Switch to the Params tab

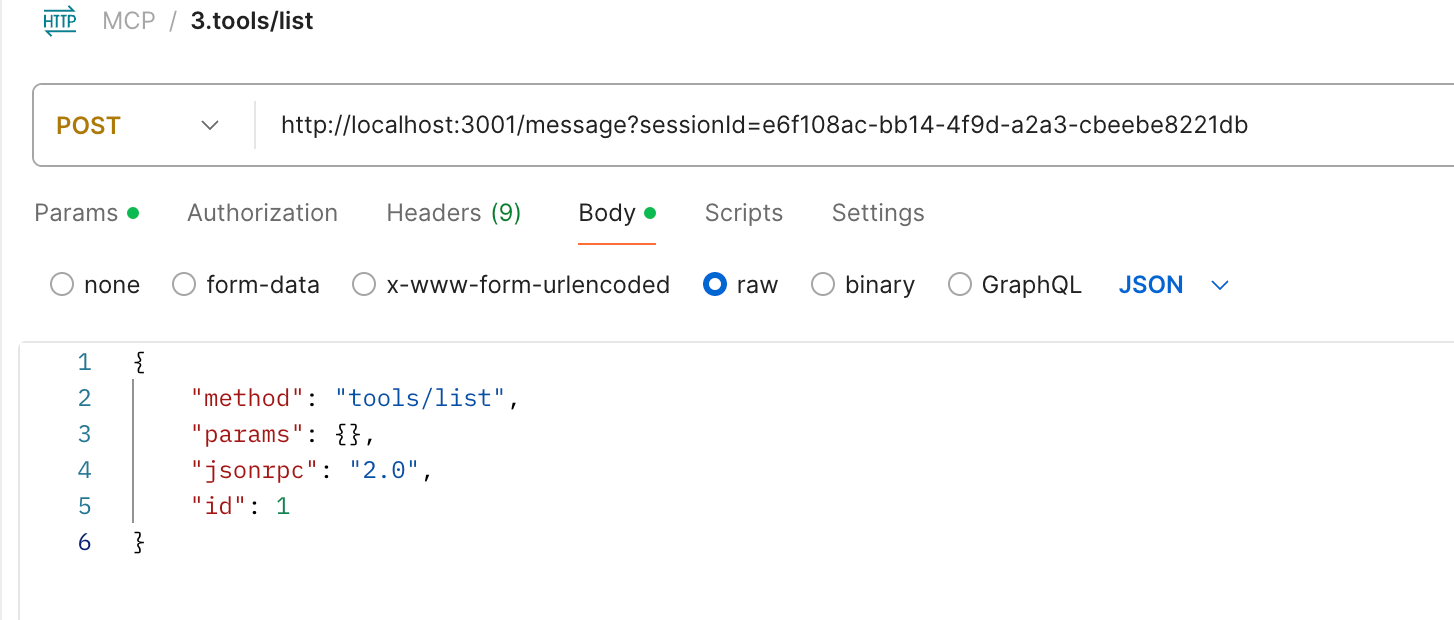(x=86, y=213)
